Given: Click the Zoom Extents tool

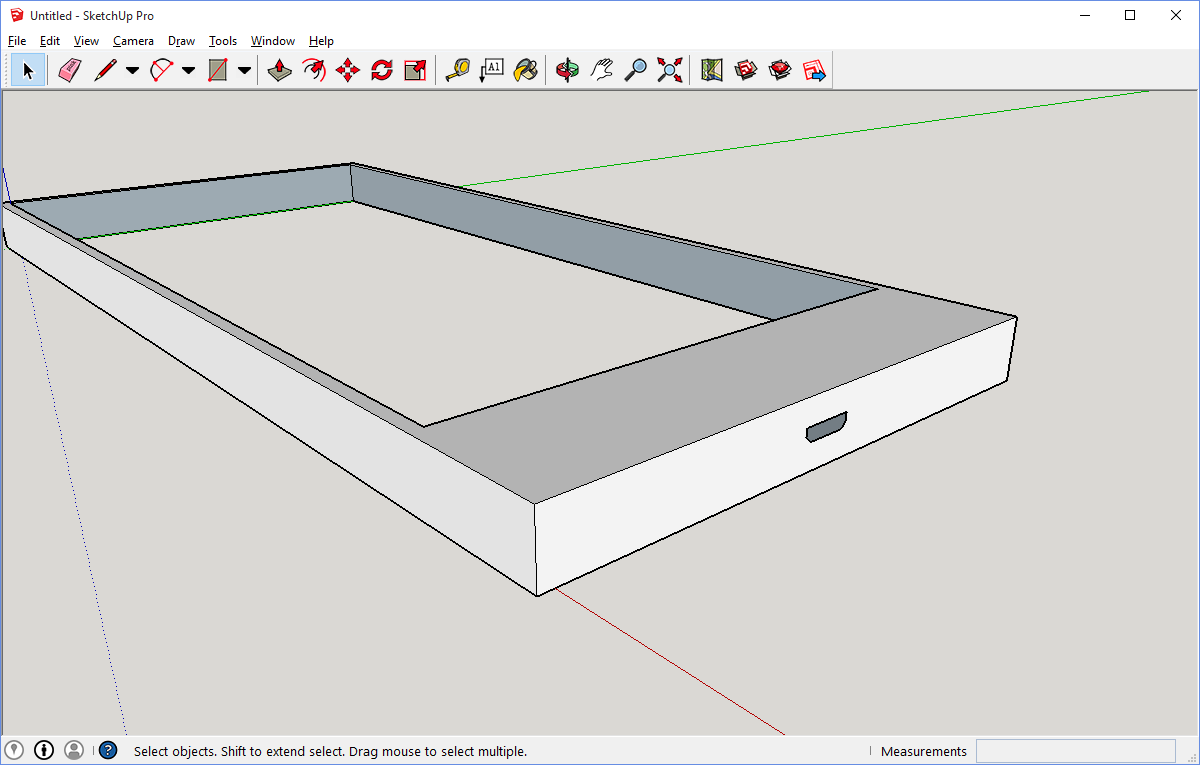Looking at the screenshot, I should pyautogui.click(x=669, y=70).
